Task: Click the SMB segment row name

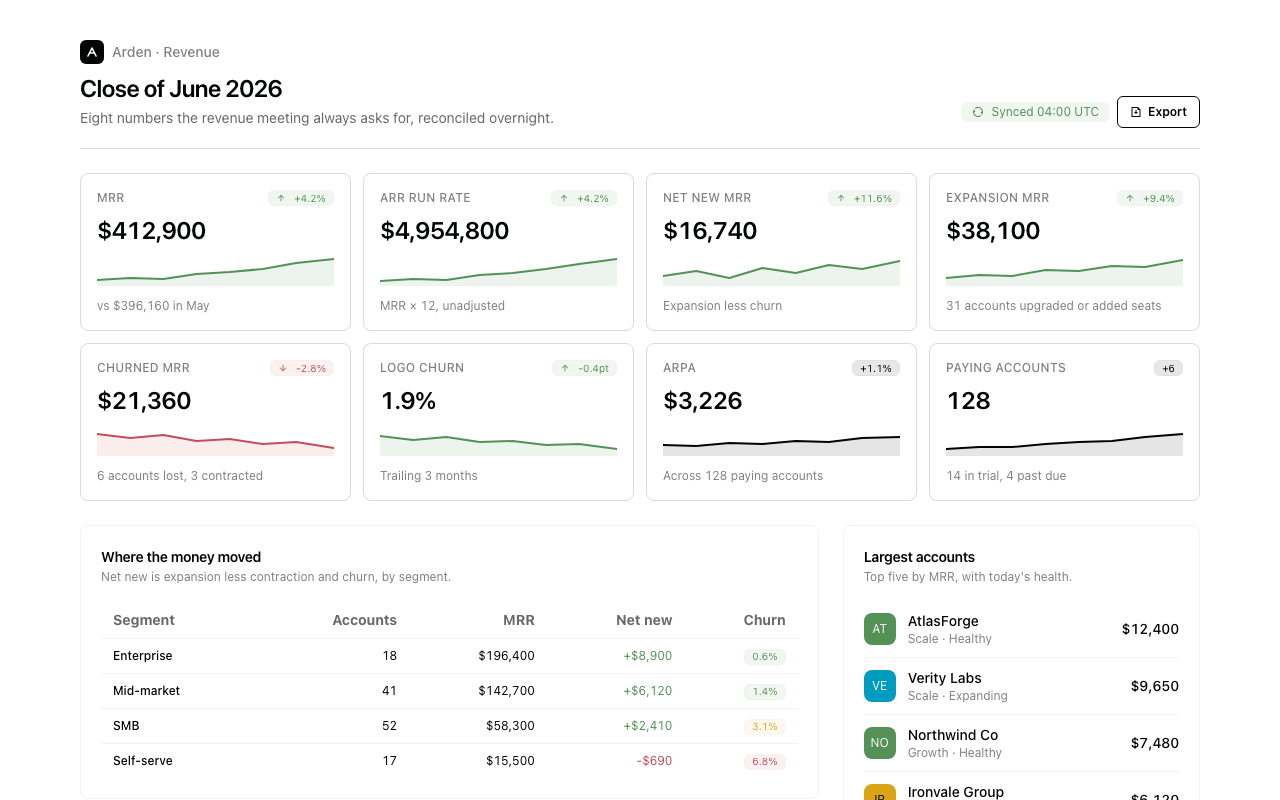Action: 126,726
